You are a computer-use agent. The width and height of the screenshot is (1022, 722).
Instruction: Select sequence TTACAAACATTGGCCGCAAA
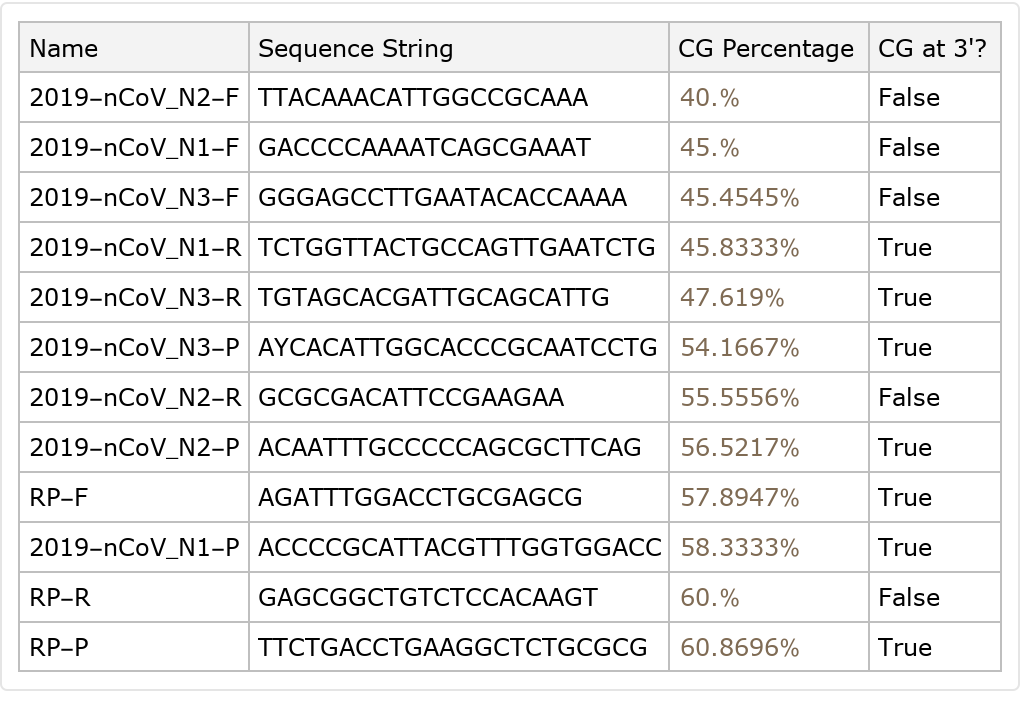[423, 98]
